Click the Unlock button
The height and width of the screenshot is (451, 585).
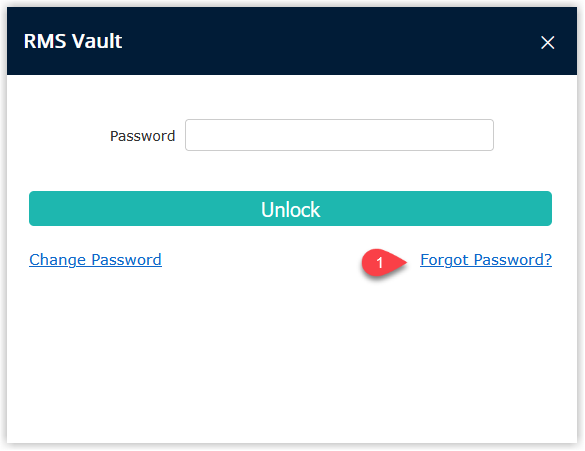(290, 209)
